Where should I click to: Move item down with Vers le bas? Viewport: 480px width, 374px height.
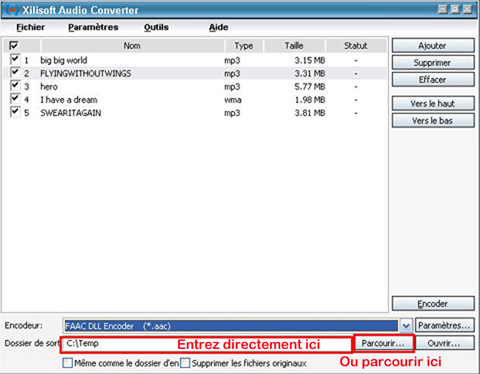coord(433,121)
